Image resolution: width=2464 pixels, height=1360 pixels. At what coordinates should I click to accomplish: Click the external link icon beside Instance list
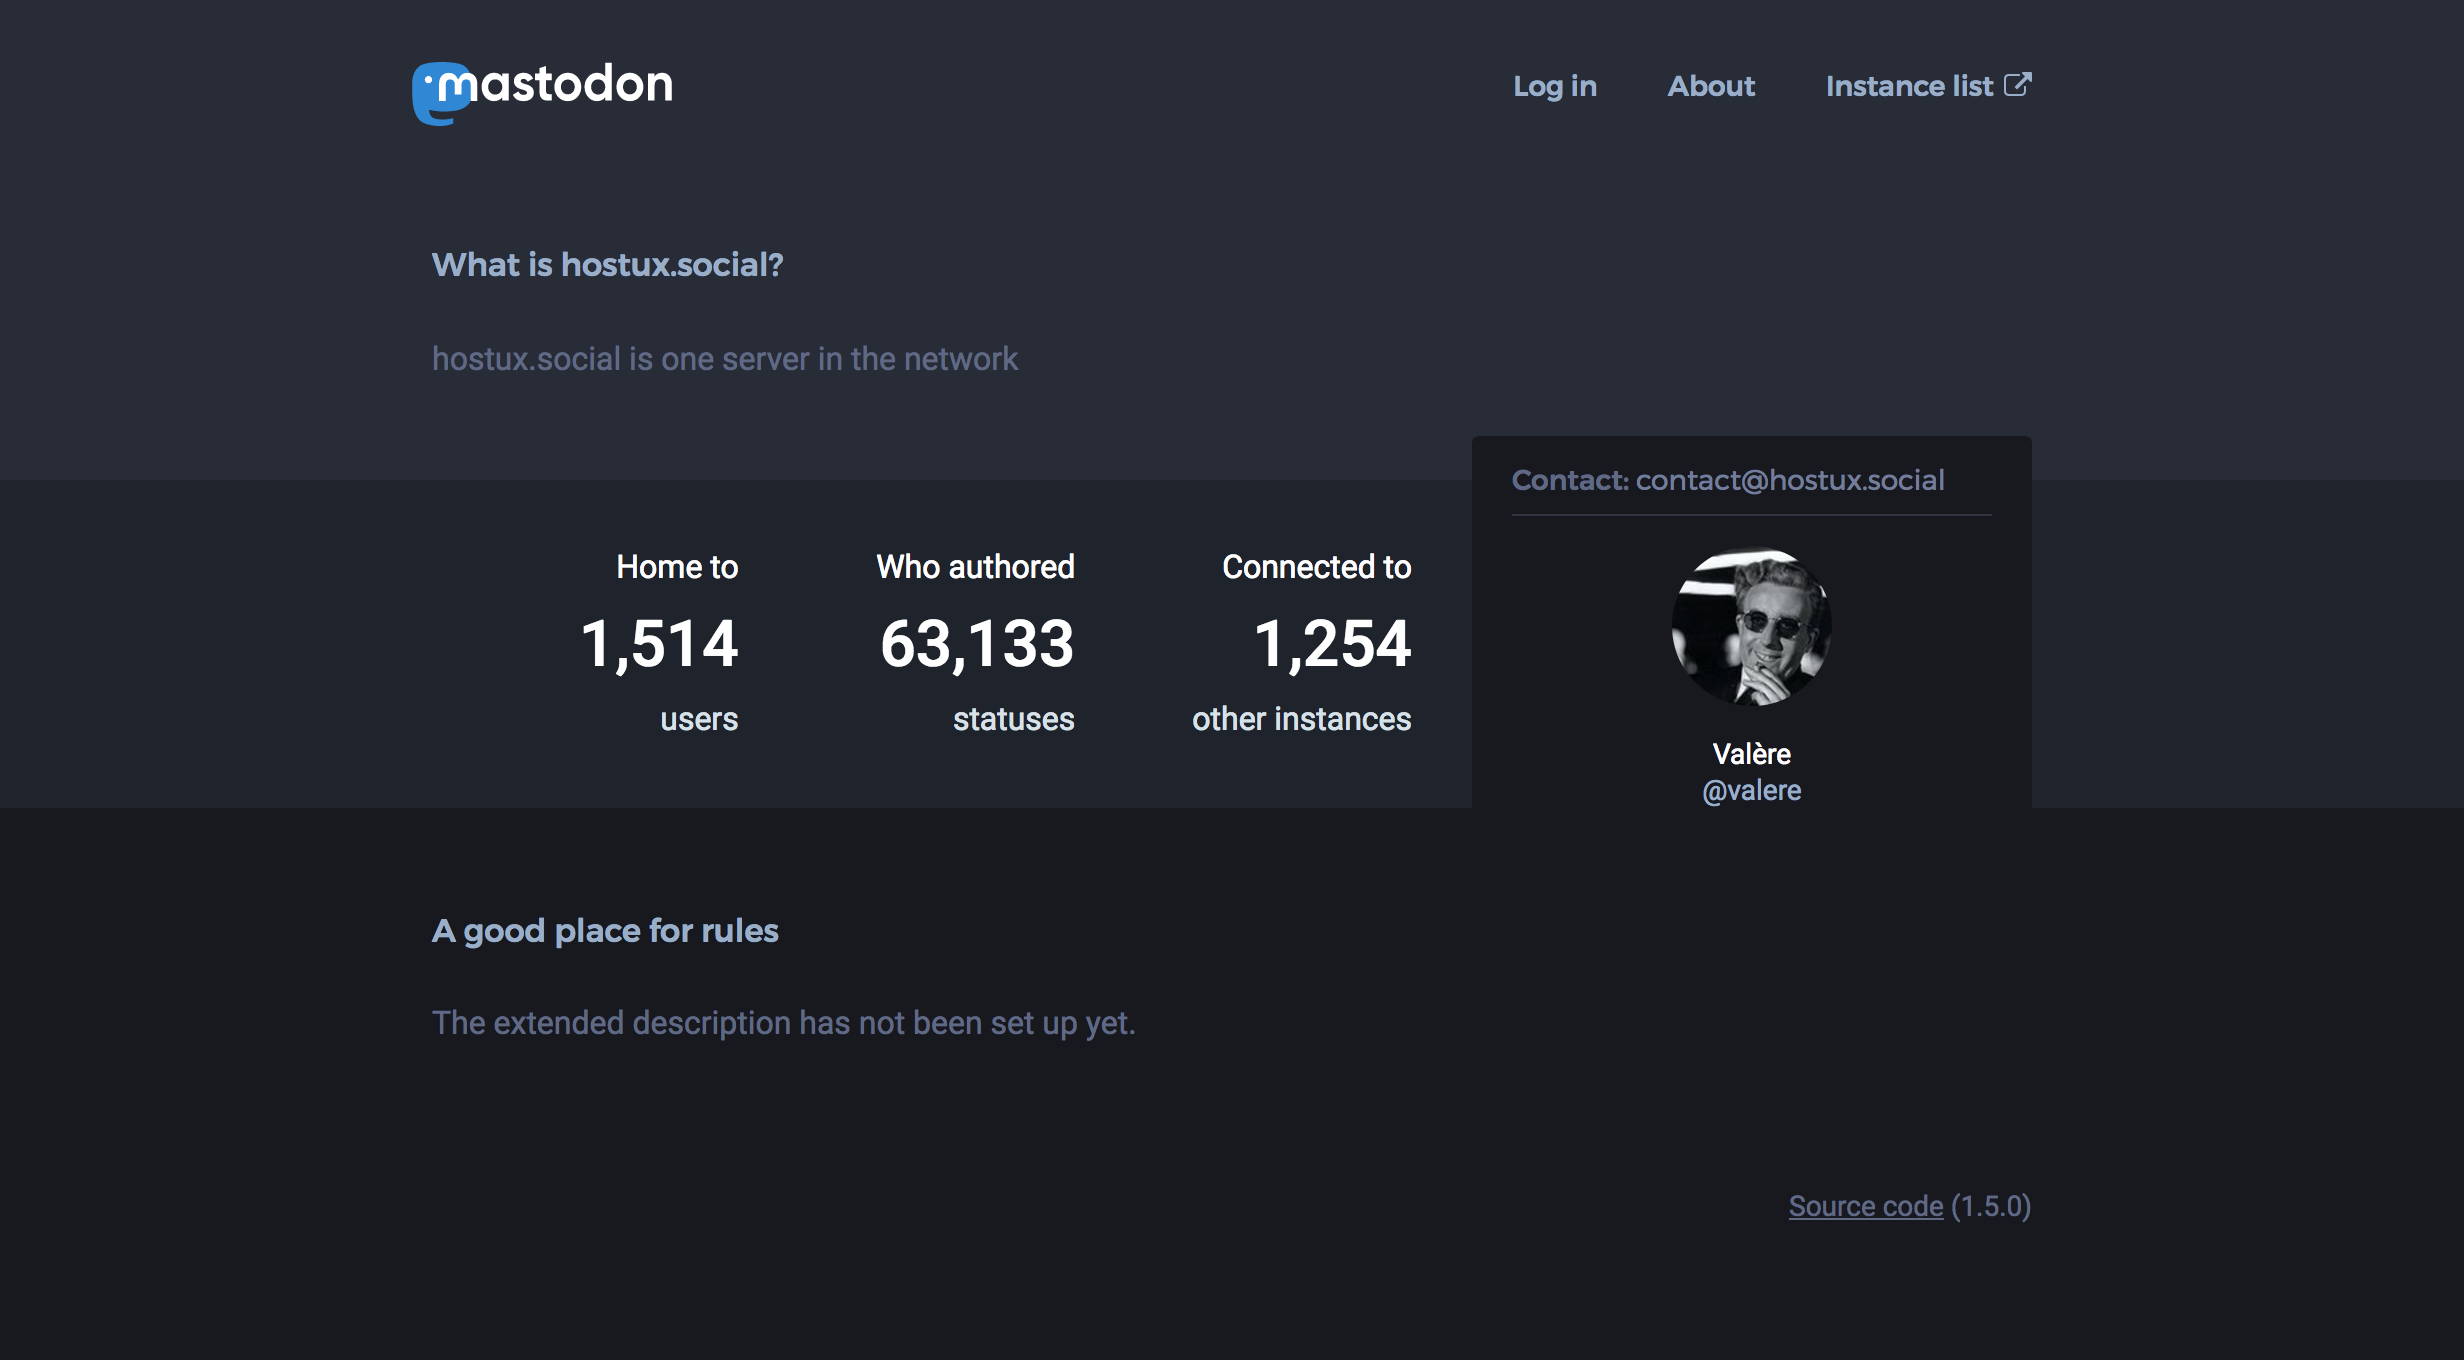pos(2018,85)
